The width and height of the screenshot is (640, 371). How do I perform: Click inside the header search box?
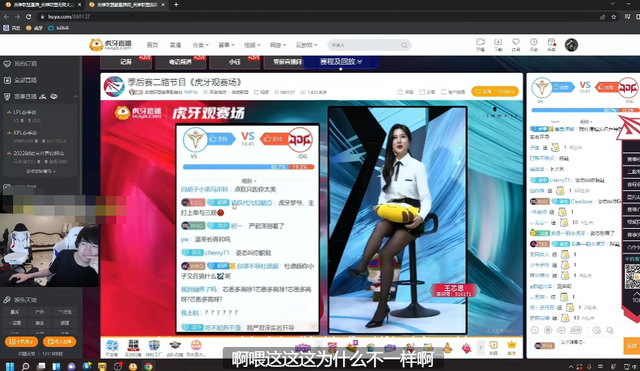coord(363,45)
